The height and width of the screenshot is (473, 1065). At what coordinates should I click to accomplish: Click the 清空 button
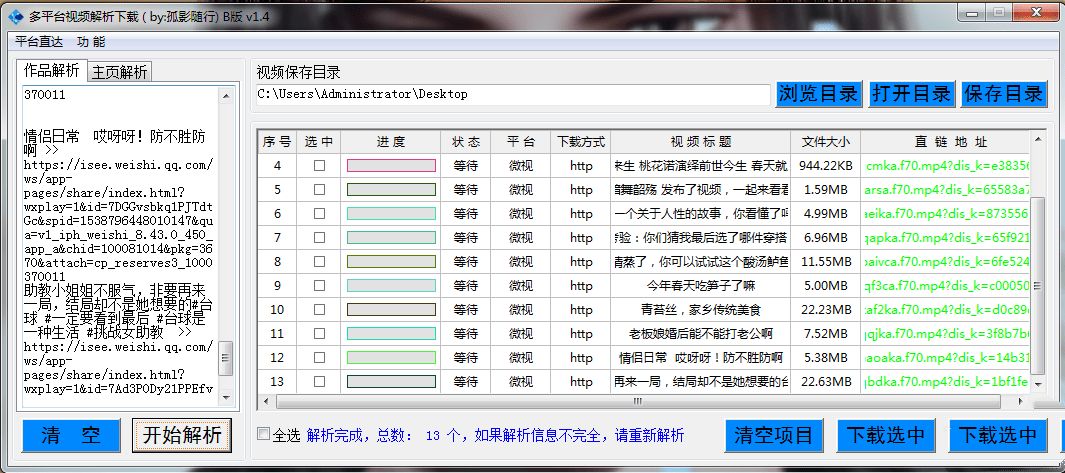(71, 435)
